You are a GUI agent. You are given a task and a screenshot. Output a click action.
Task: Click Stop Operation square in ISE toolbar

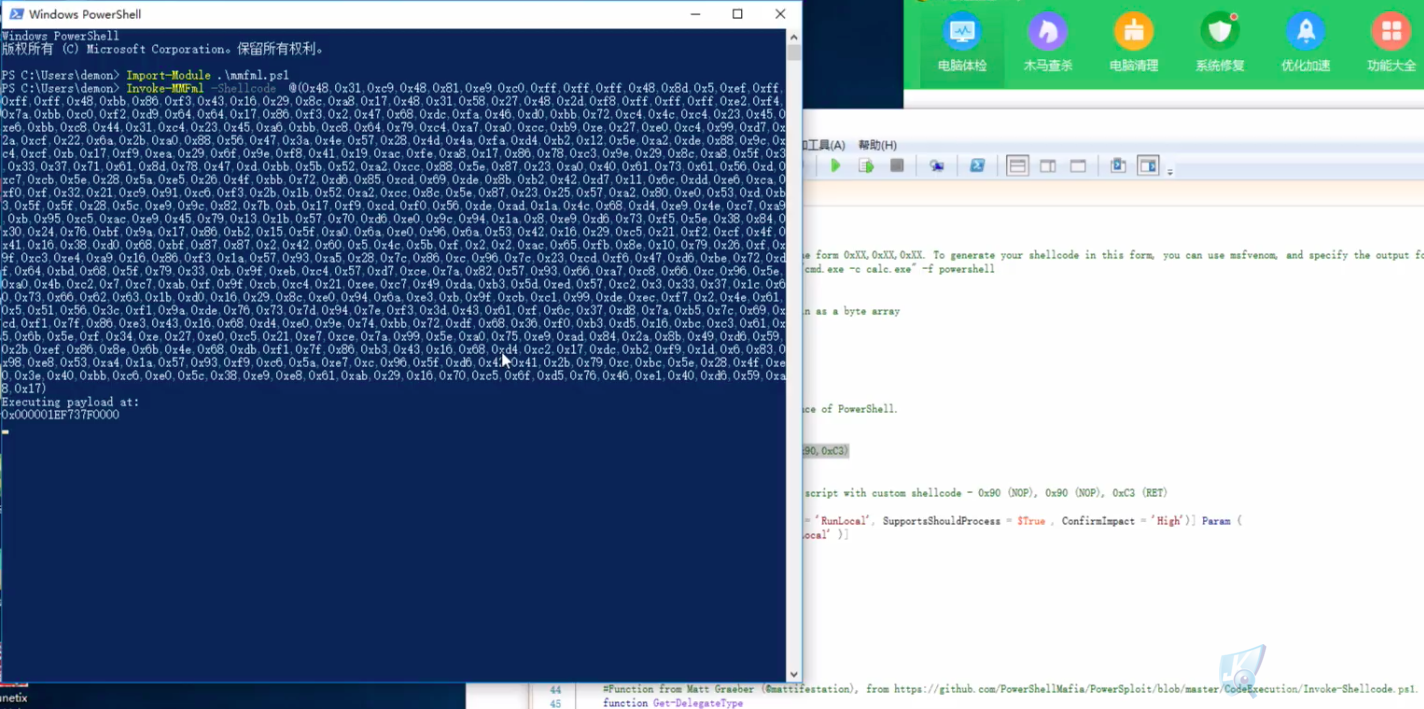pos(897,166)
